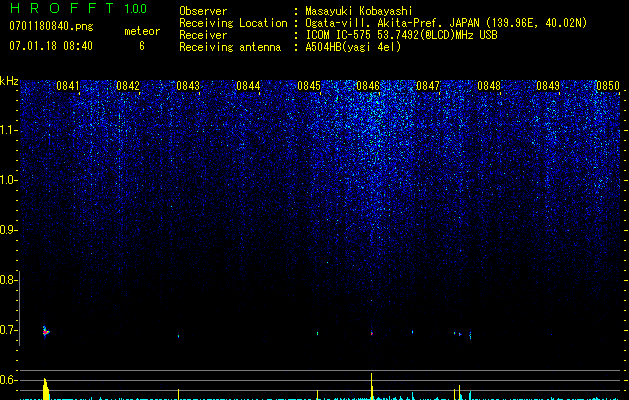Click the 0.7 kHz axis label
This screenshot has width=629, height=400.
pos(8,330)
